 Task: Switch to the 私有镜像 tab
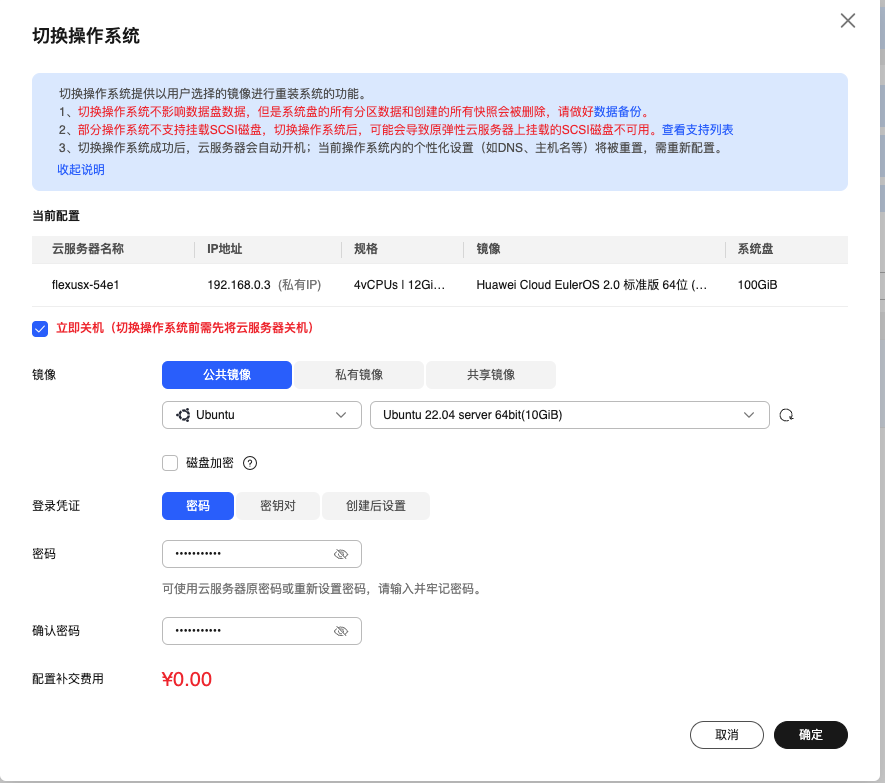(359, 375)
